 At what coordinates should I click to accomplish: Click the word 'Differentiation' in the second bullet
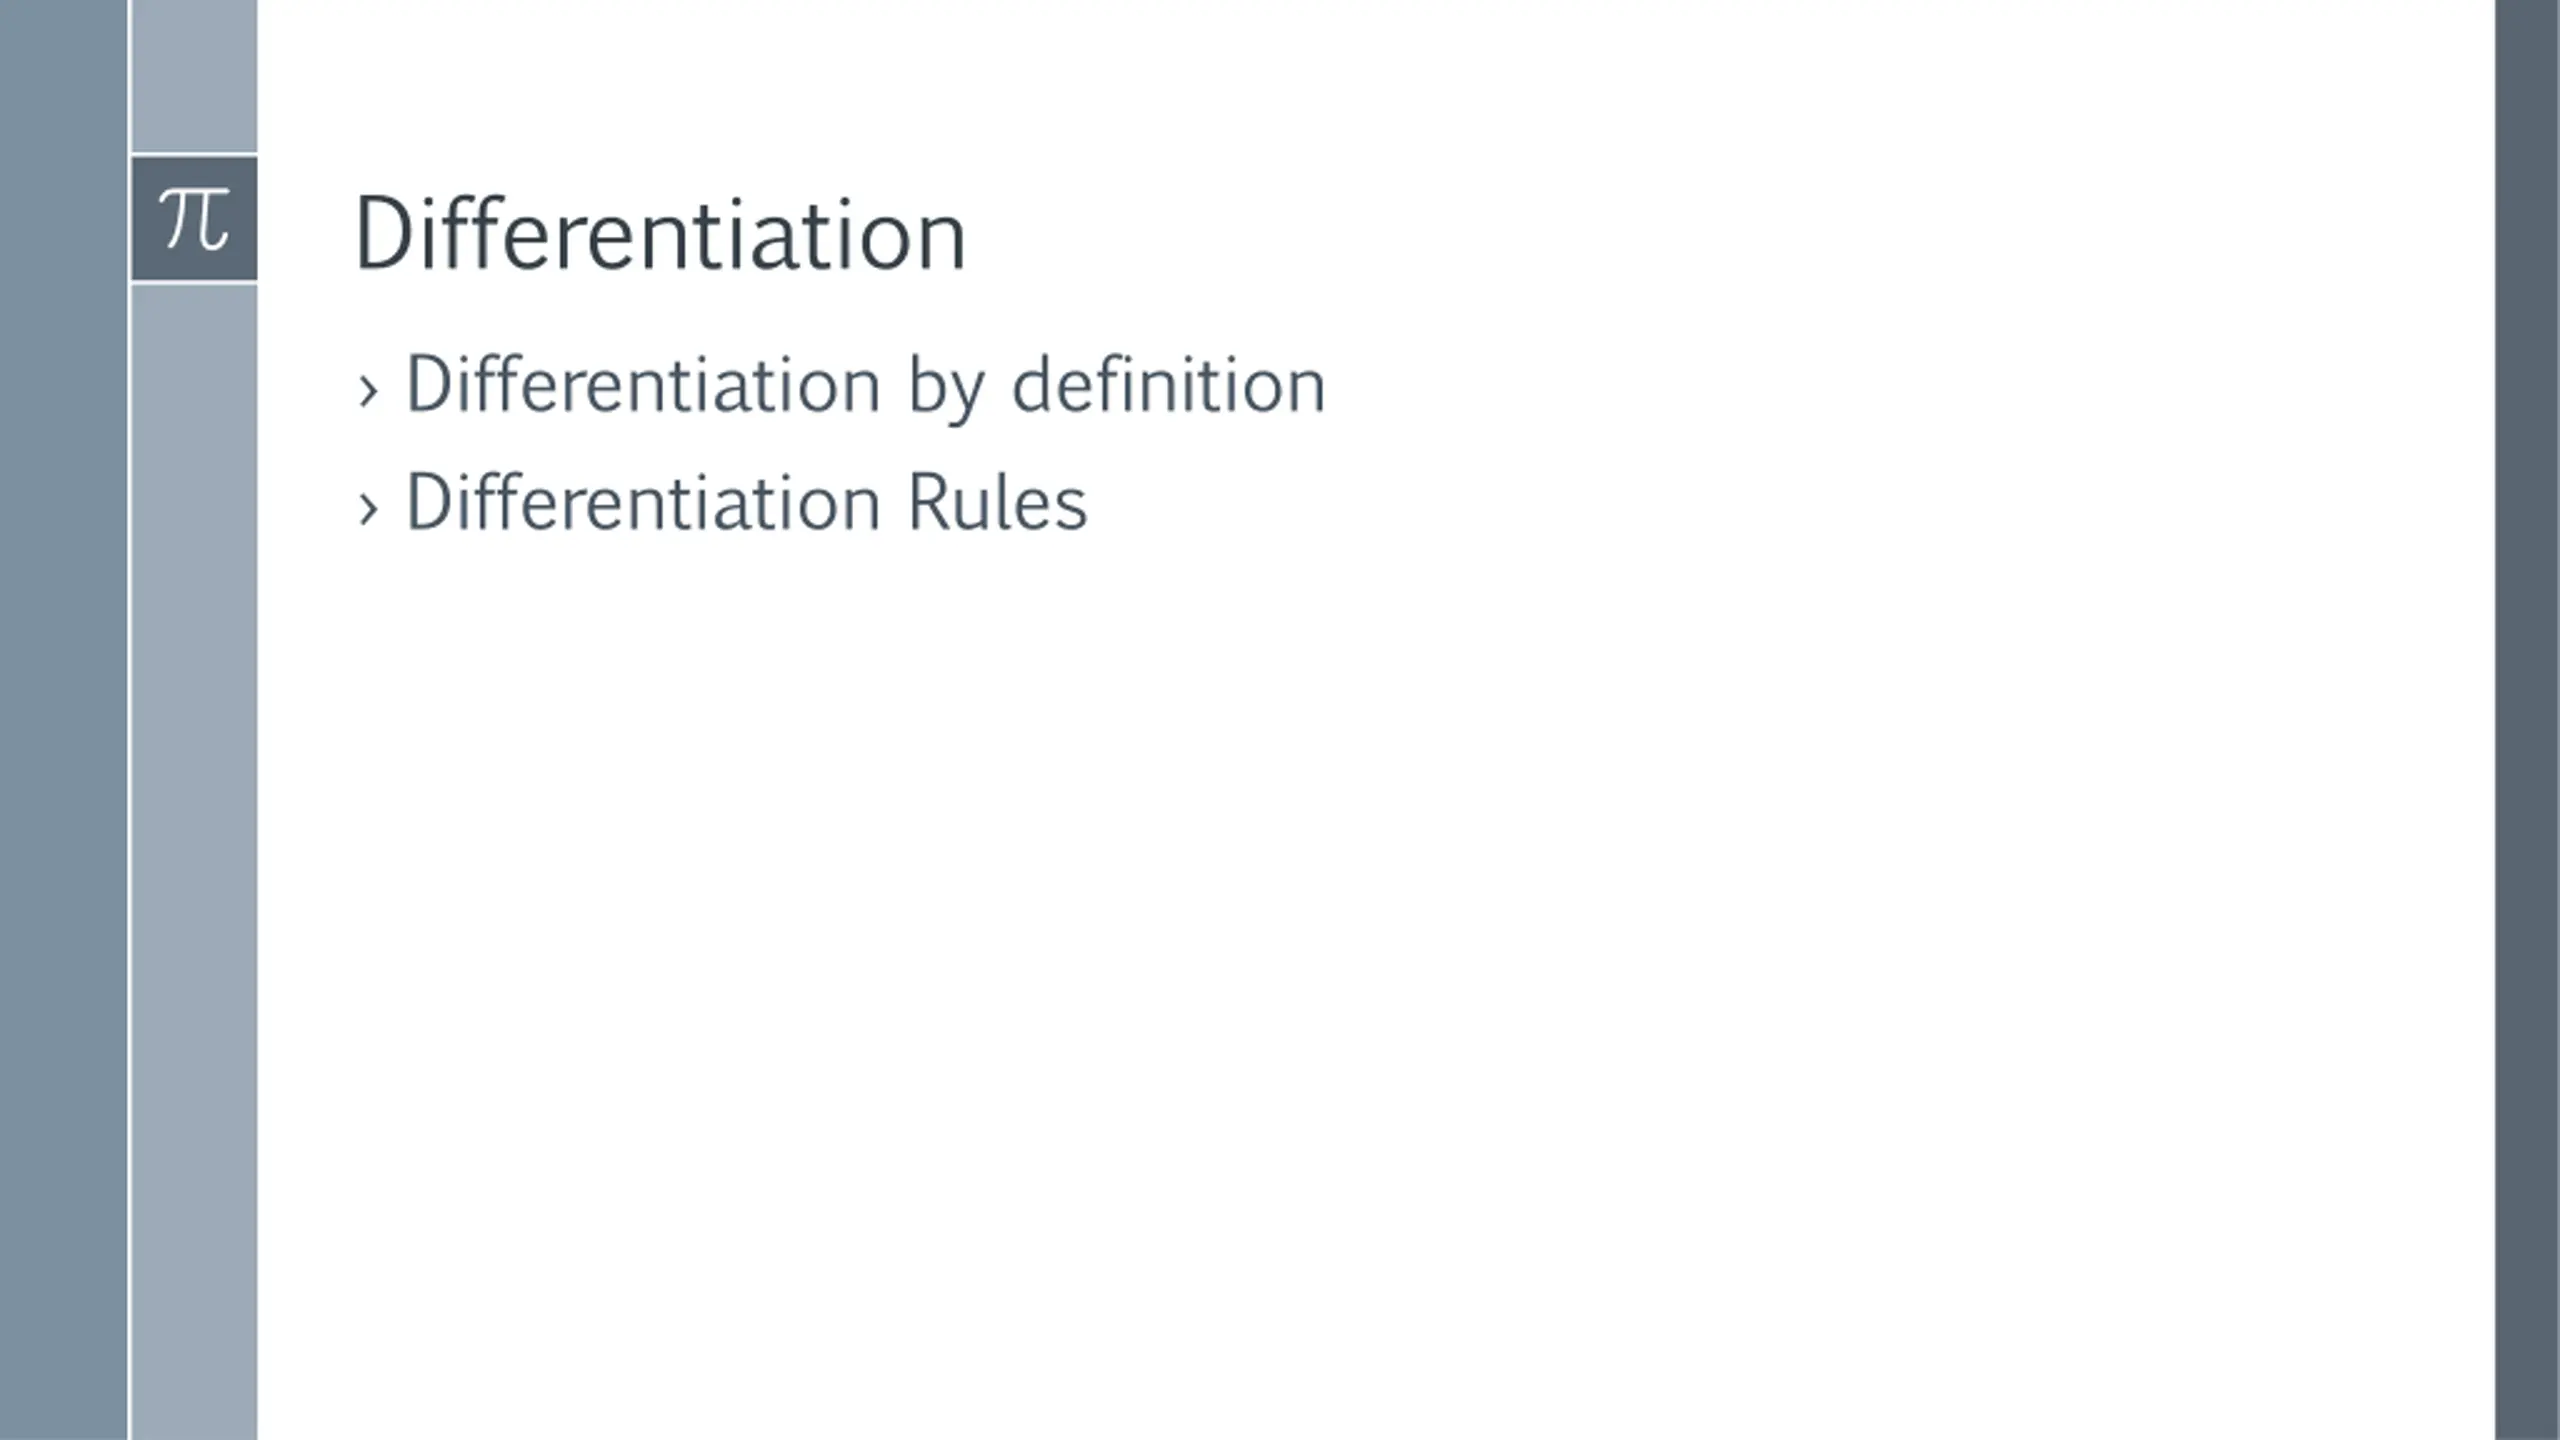coord(642,502)
